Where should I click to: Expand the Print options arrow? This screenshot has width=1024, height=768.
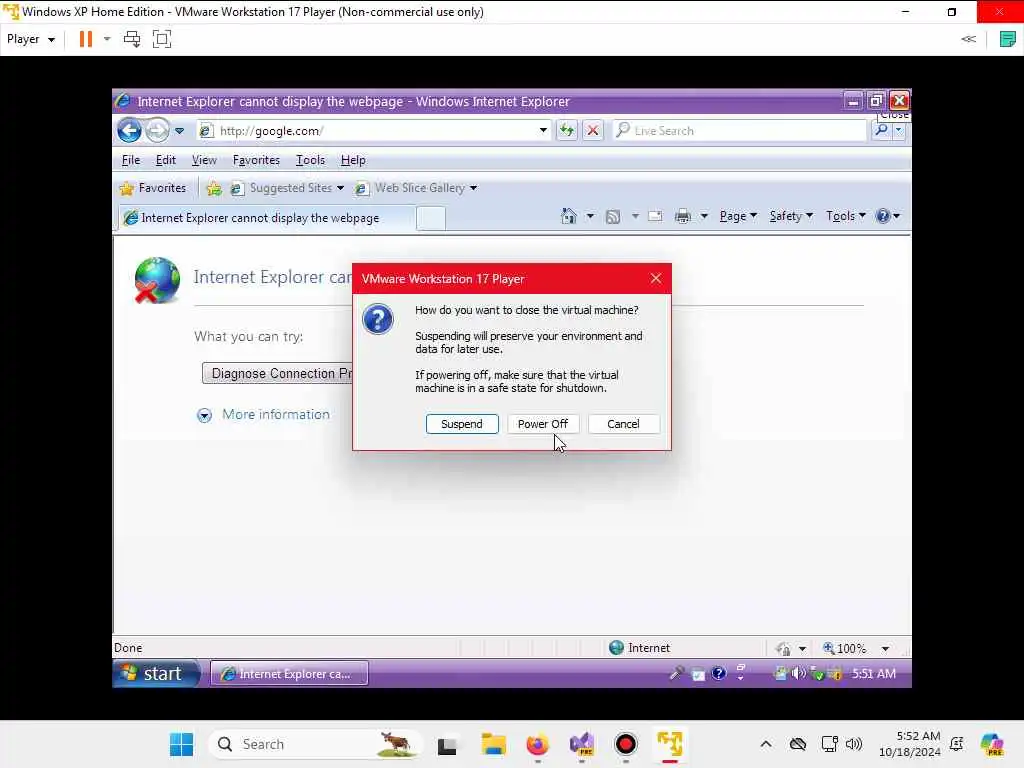click(704, 216)
